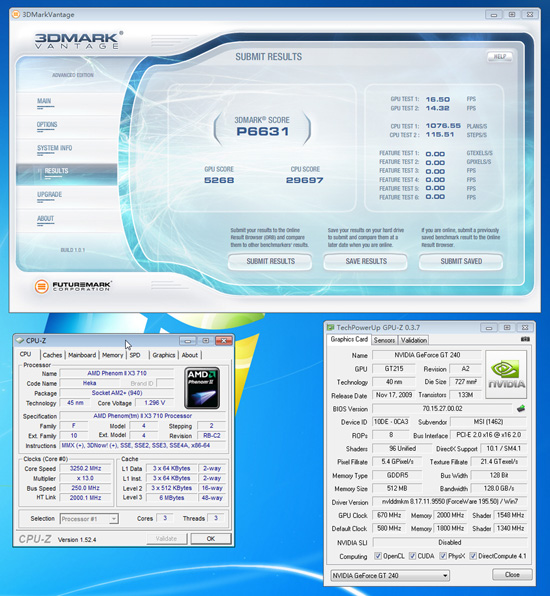
Task: Open the NVIDIA GeForce GT 240 dropdown
Action: pos(390,575)
